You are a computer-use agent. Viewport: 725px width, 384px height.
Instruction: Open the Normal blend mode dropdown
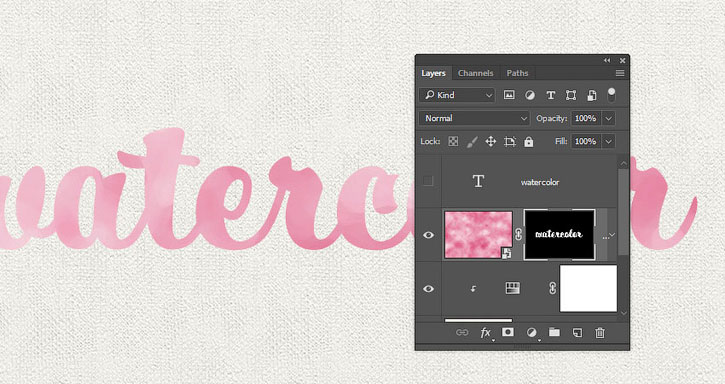(x=474, y=118)
